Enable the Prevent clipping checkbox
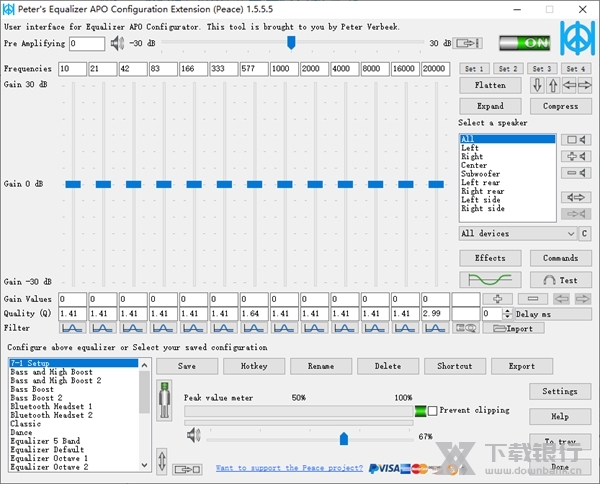The image size is (600, 484). 433,411
